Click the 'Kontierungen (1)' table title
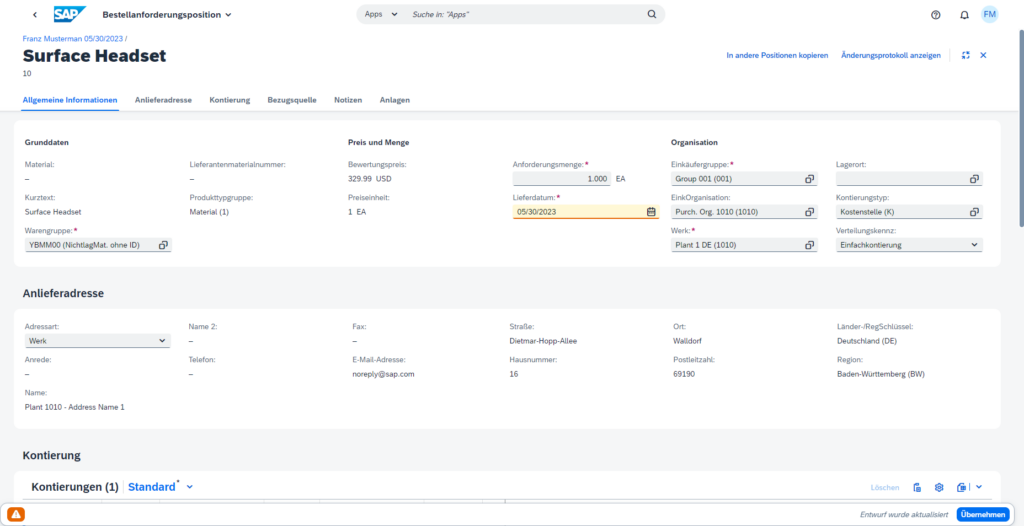 pyautogui.click(x=75, y=487)
